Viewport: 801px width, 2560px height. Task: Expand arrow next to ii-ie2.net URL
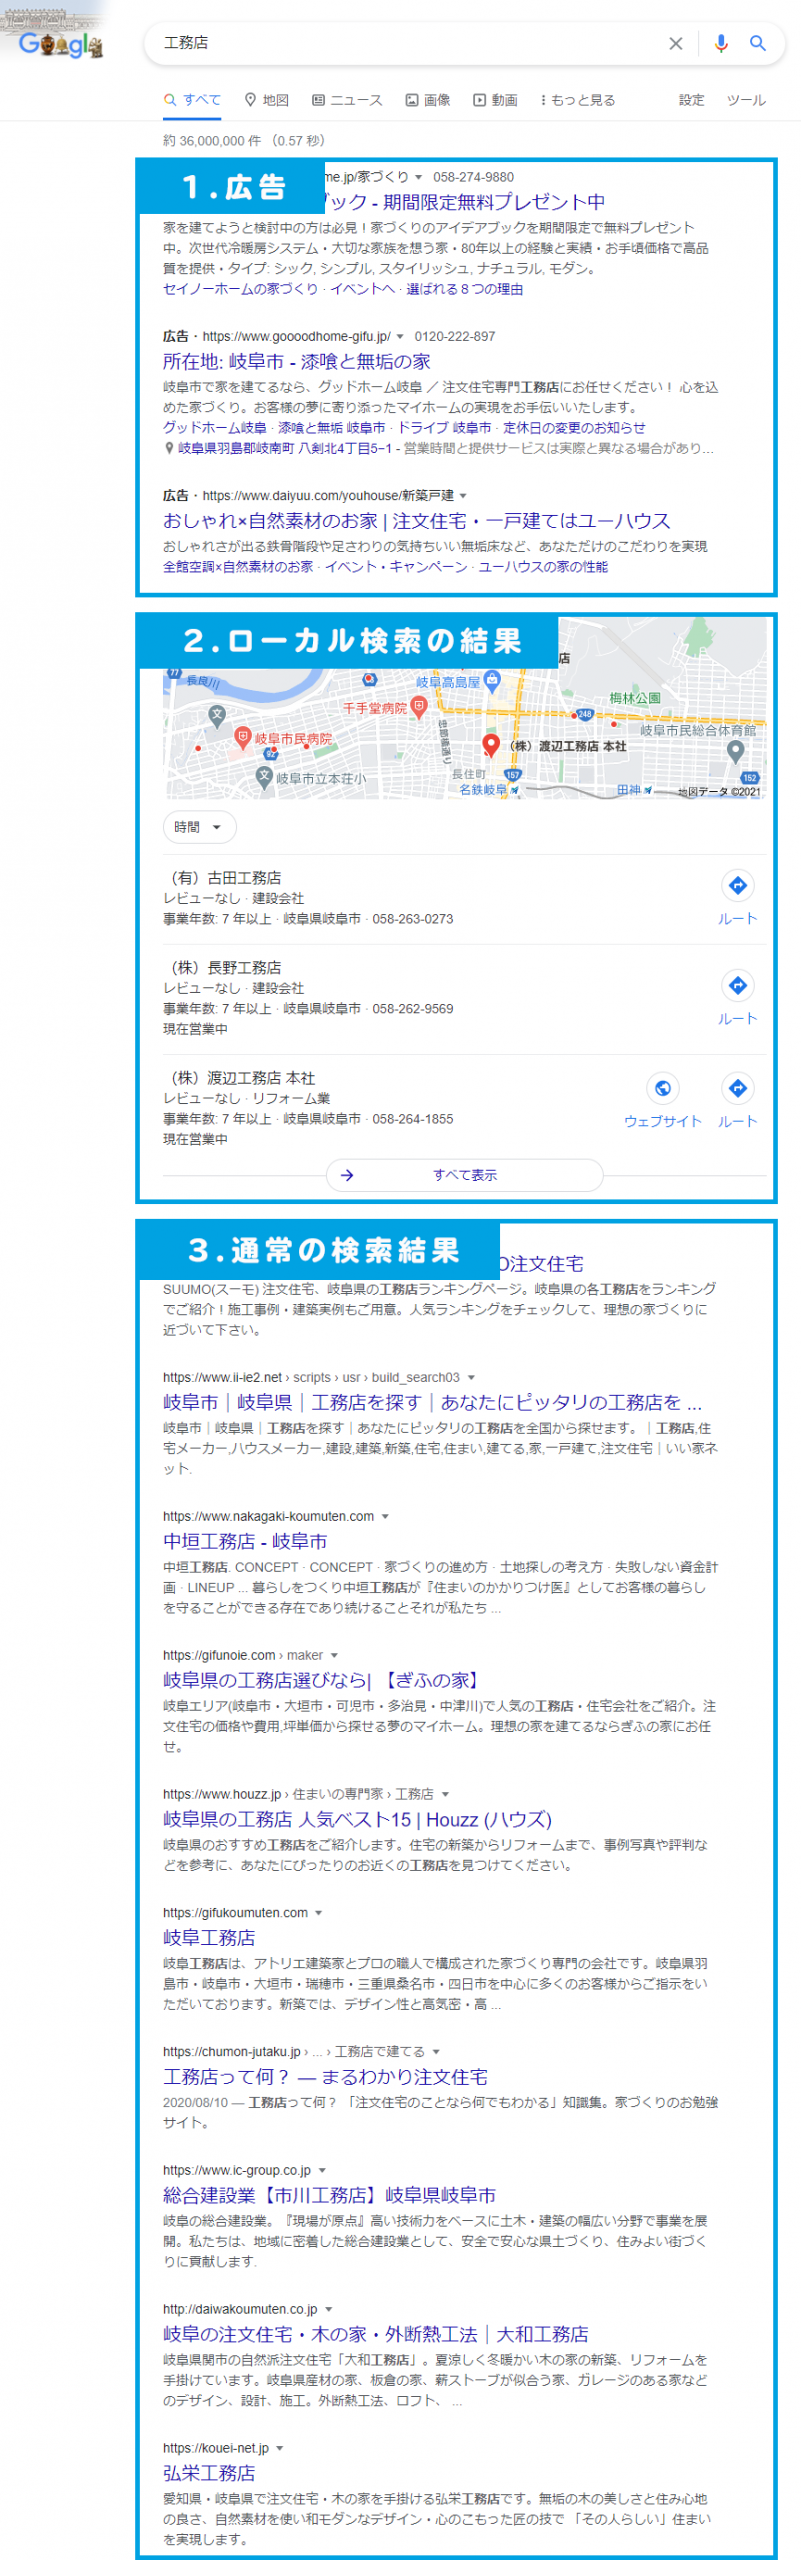click(471, 1378)
